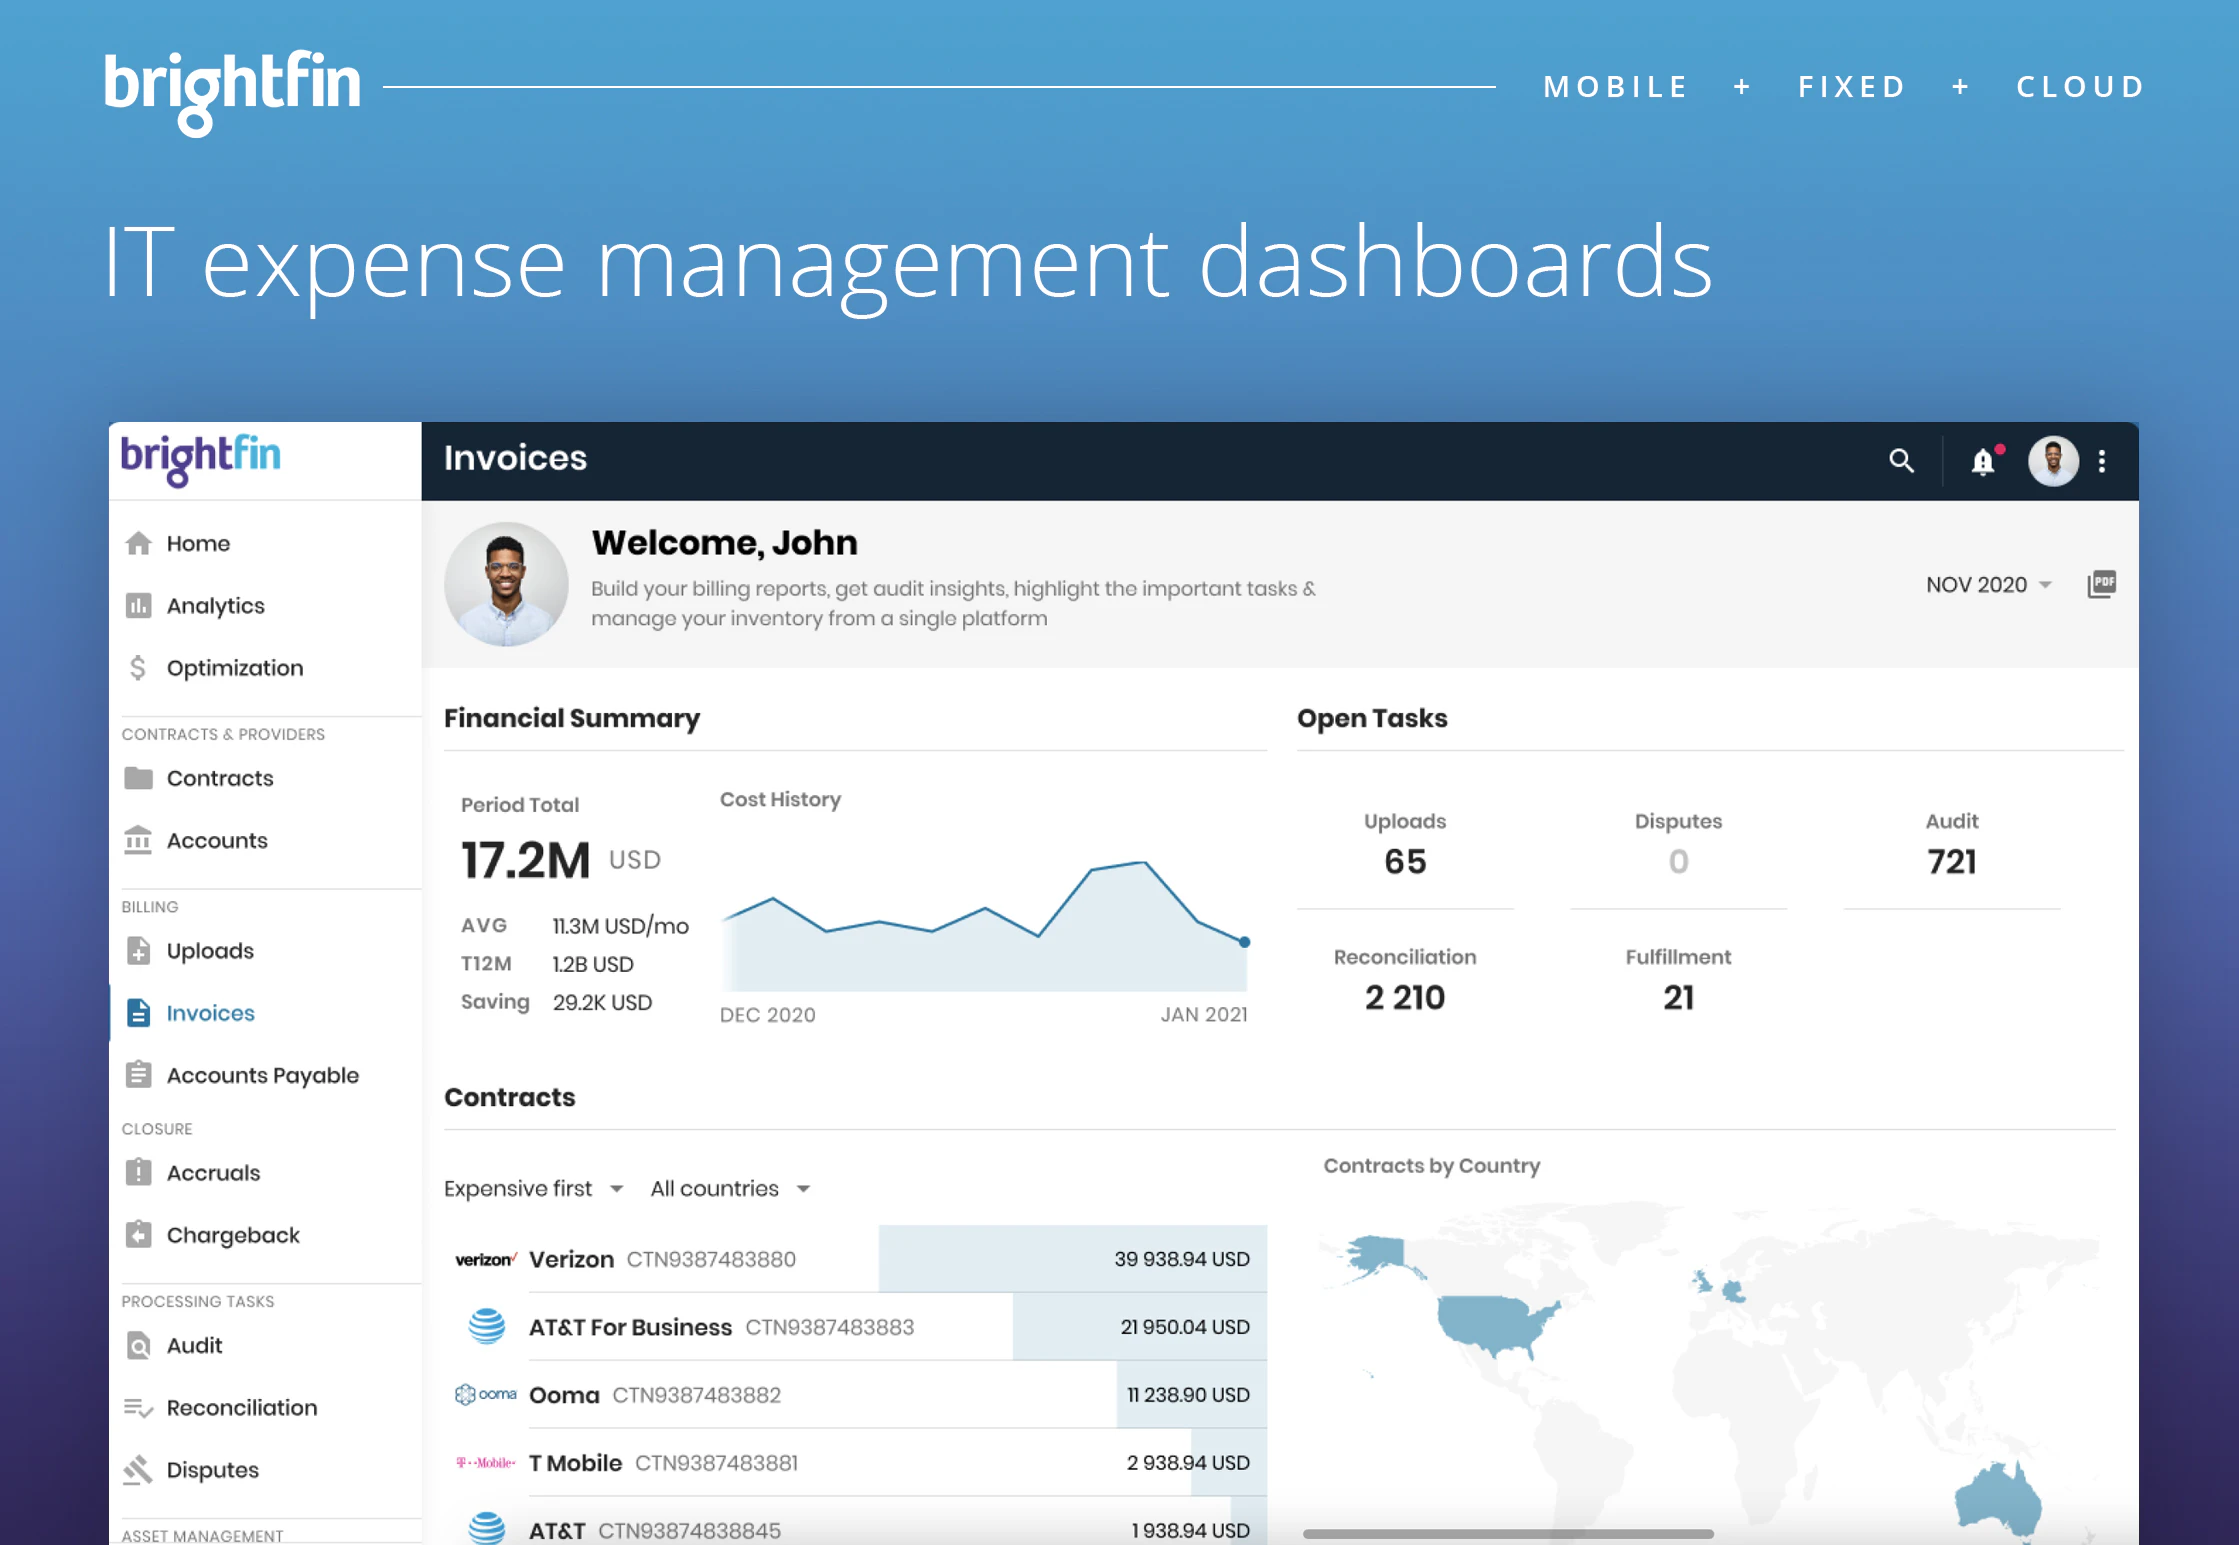The image size is (2239, 1545).
Task: Open the PDF export icon near NOV 2020
Action: 2102,584
